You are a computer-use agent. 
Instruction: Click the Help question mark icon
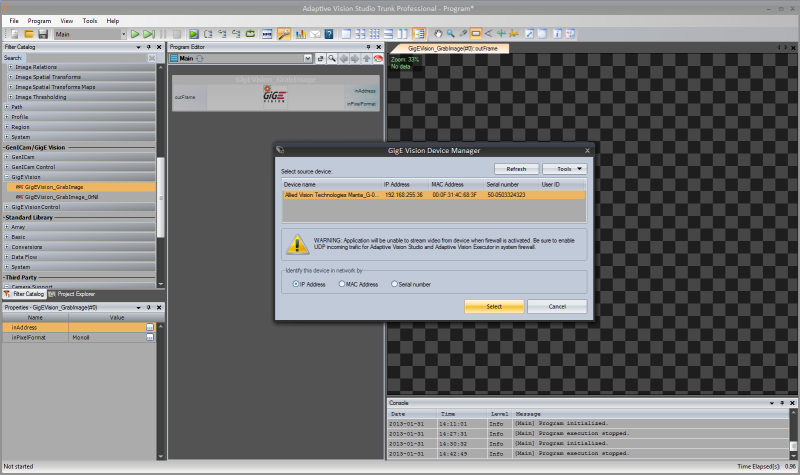click(x=328, y=34)
